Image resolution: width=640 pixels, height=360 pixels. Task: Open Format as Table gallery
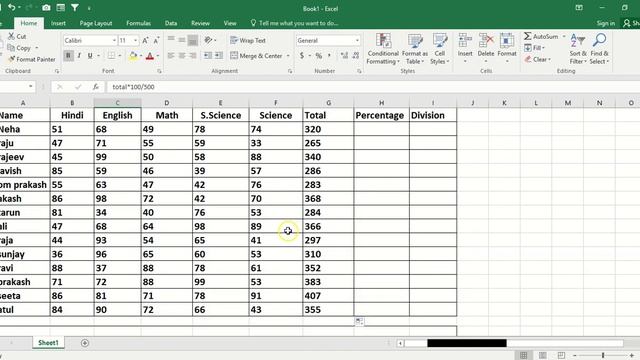point(415,49)
